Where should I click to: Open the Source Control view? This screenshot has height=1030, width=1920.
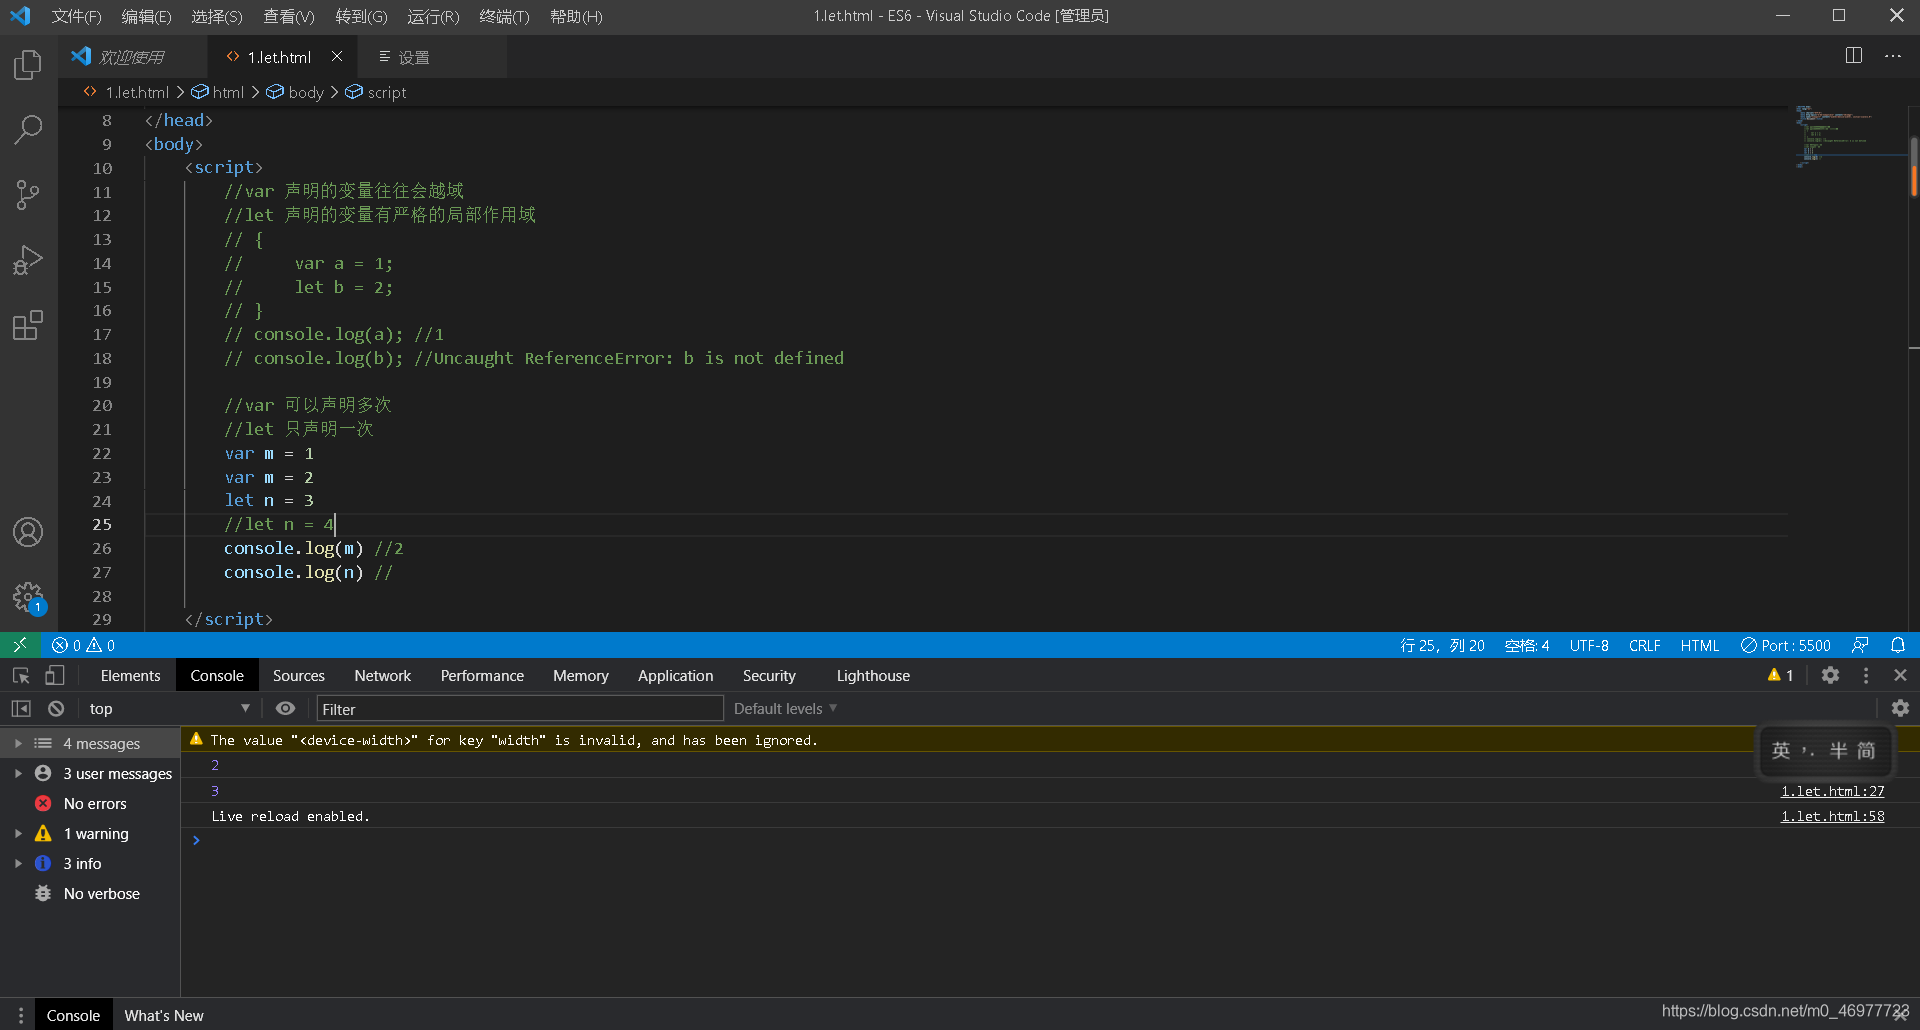pyautogui.click(x=28, y=194)
